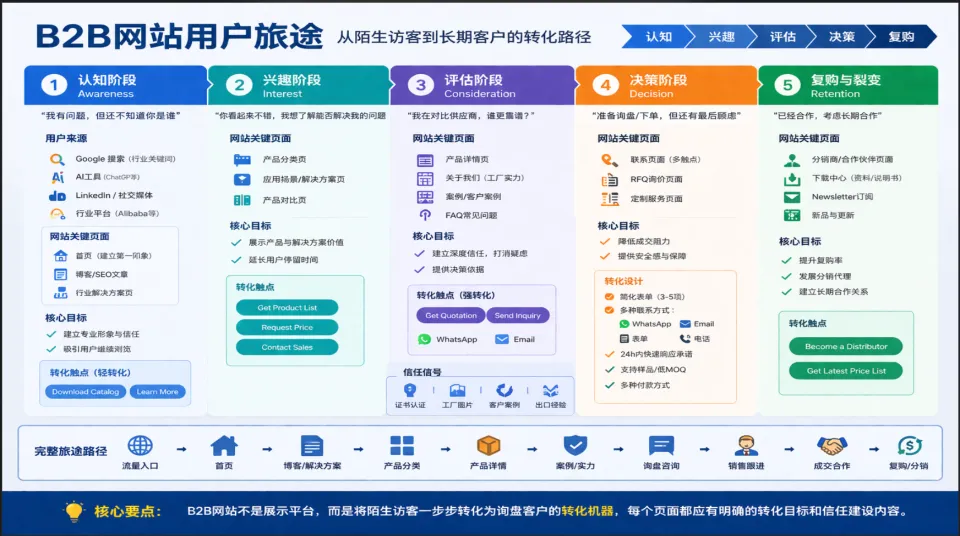Select the 认知 step in the top arrow bar
Image resolution: width=960 pixels, height=536 pixels.
[x=659, y=37]
